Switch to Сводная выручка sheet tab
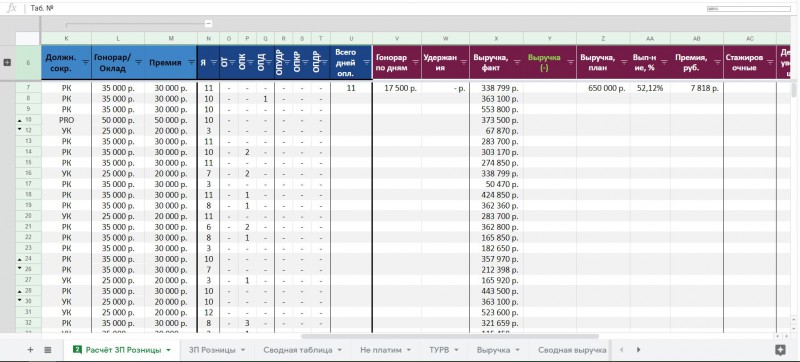The width and height of the screenshot is (800, 362). coord(572,350)
